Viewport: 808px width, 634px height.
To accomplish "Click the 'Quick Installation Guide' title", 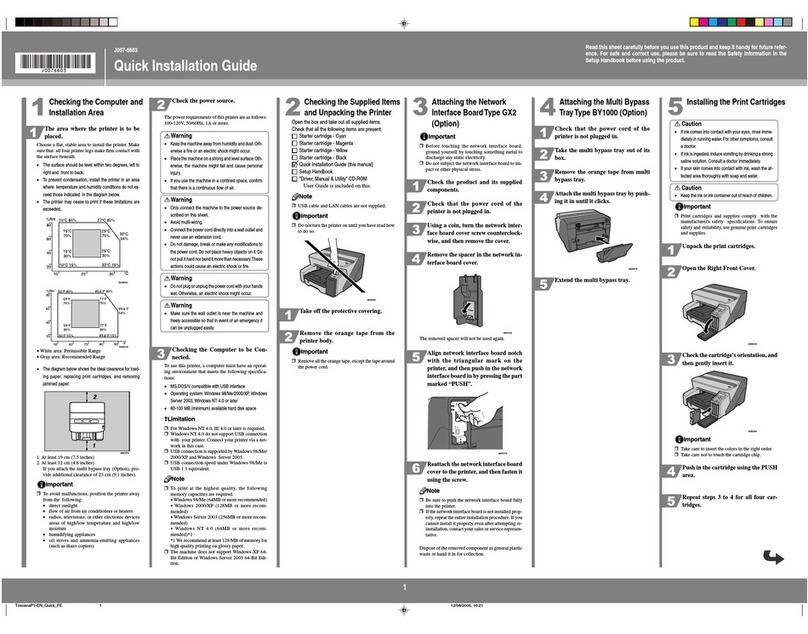I will coord(186,65).
